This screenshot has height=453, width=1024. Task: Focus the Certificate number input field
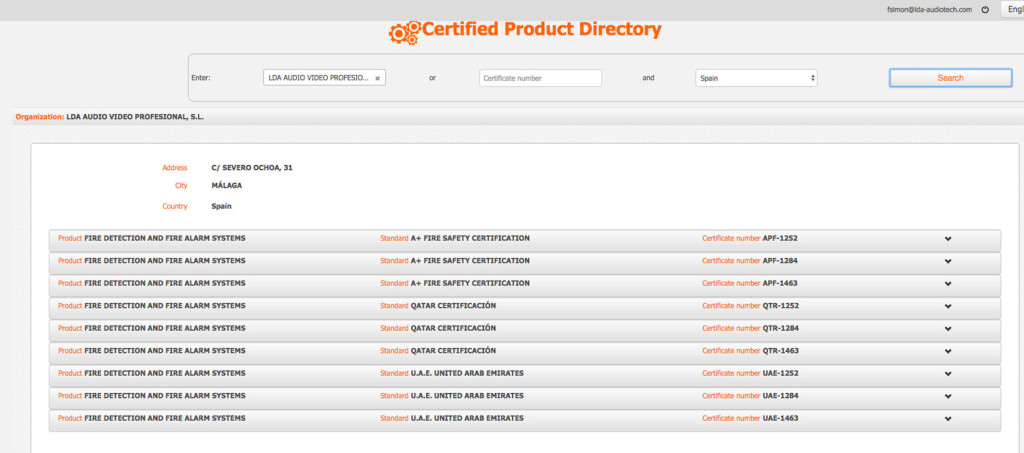click(x=540, y=78)
